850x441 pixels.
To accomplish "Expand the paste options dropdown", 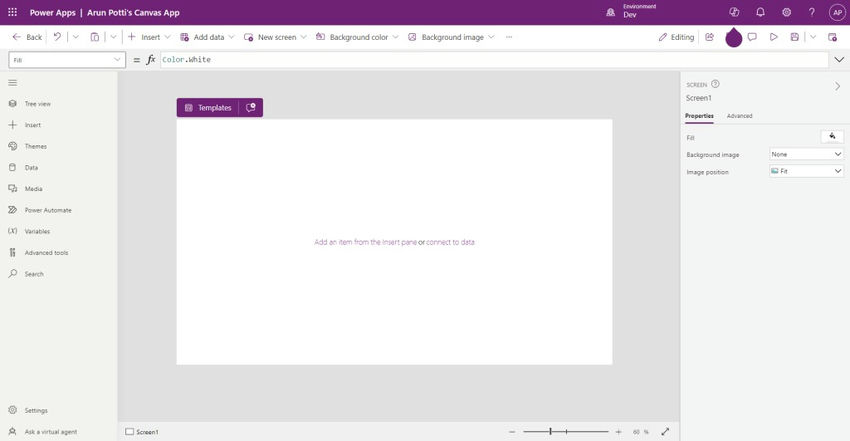I will pos(113,37).
